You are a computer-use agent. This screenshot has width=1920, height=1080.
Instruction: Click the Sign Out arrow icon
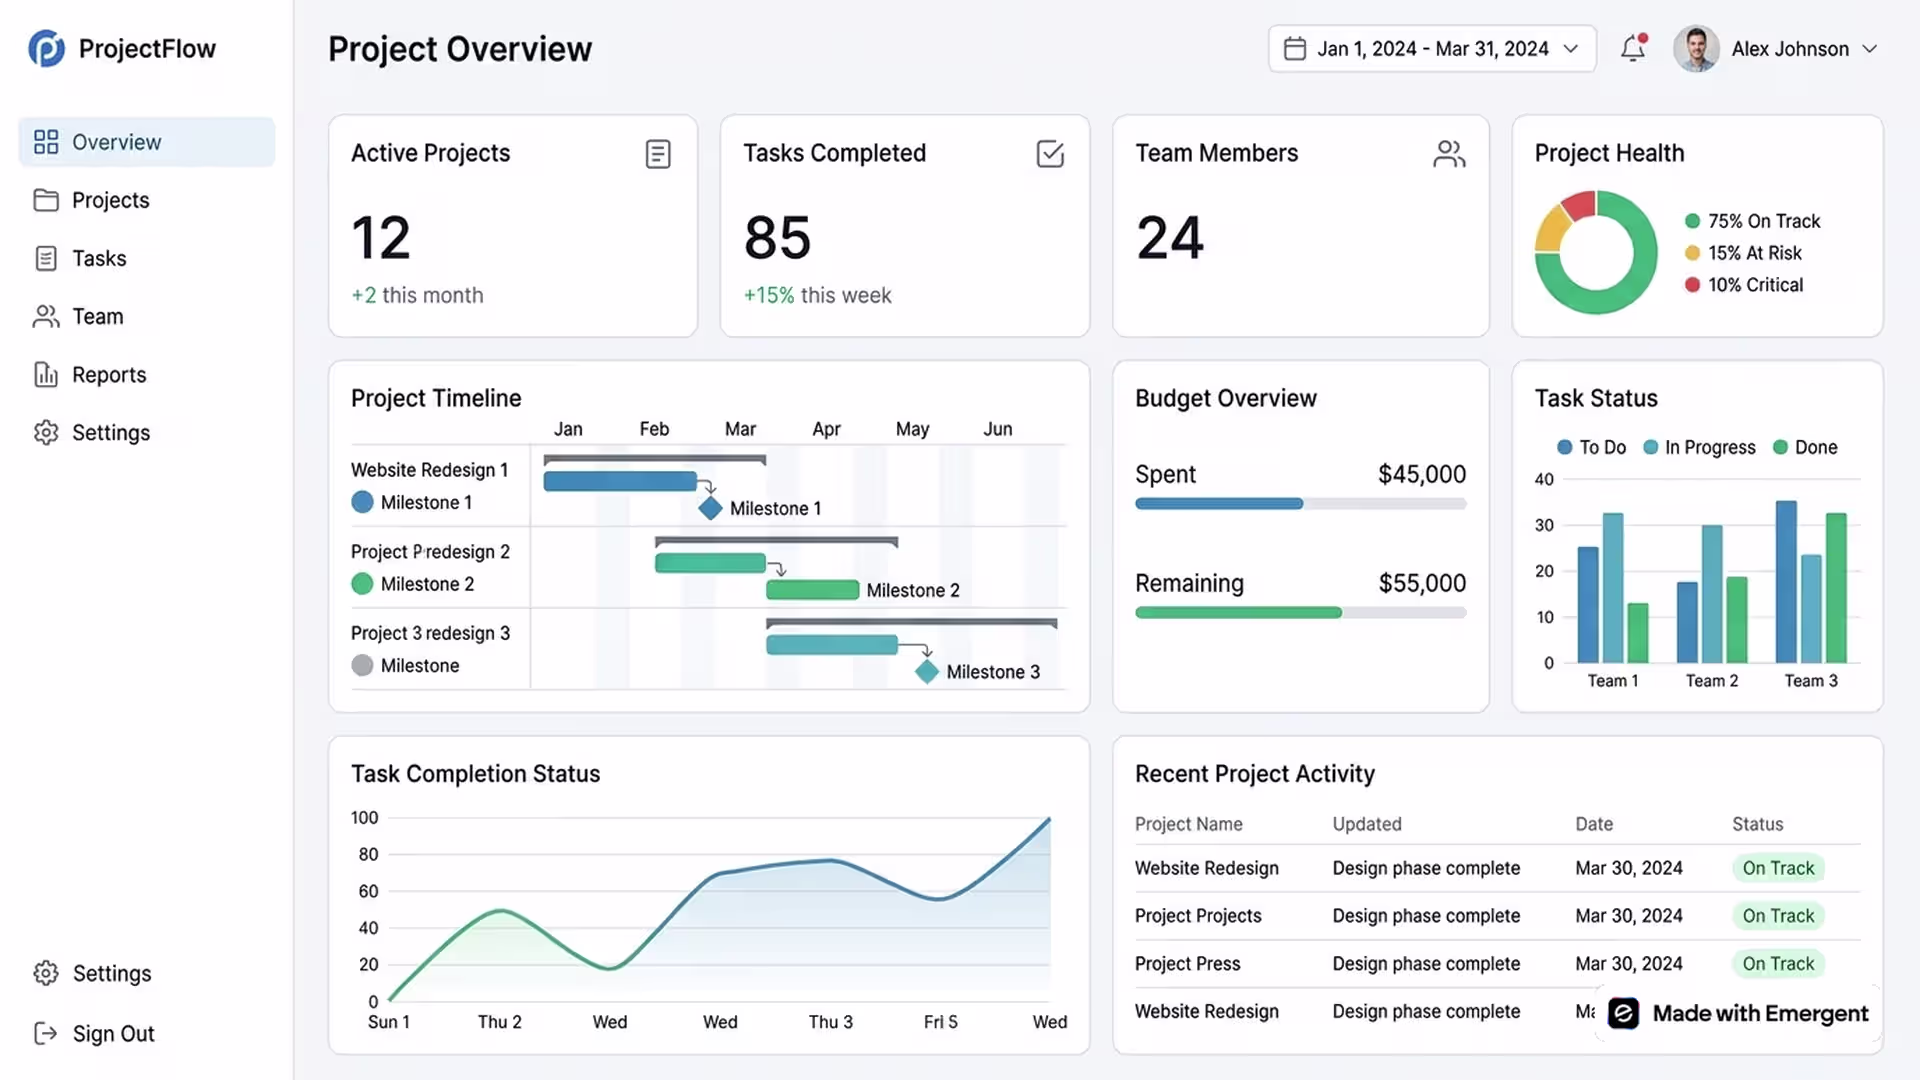coord(46,1033)
